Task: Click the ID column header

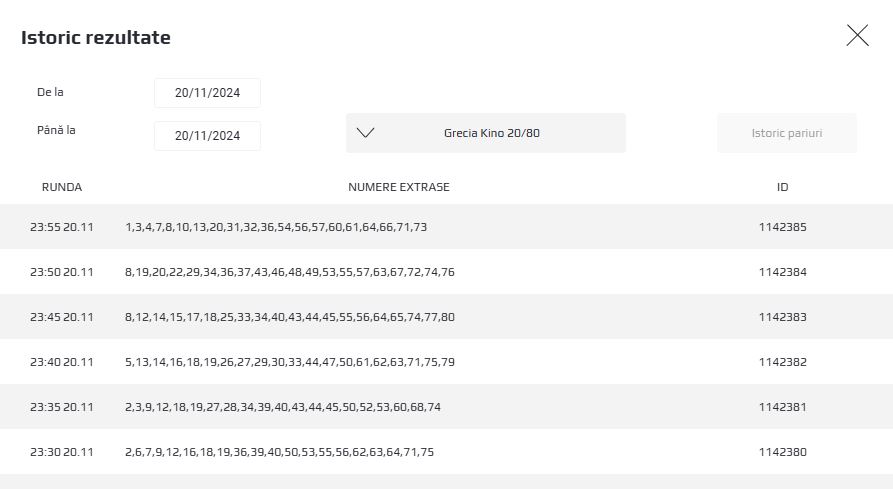Action: [783, 187]
